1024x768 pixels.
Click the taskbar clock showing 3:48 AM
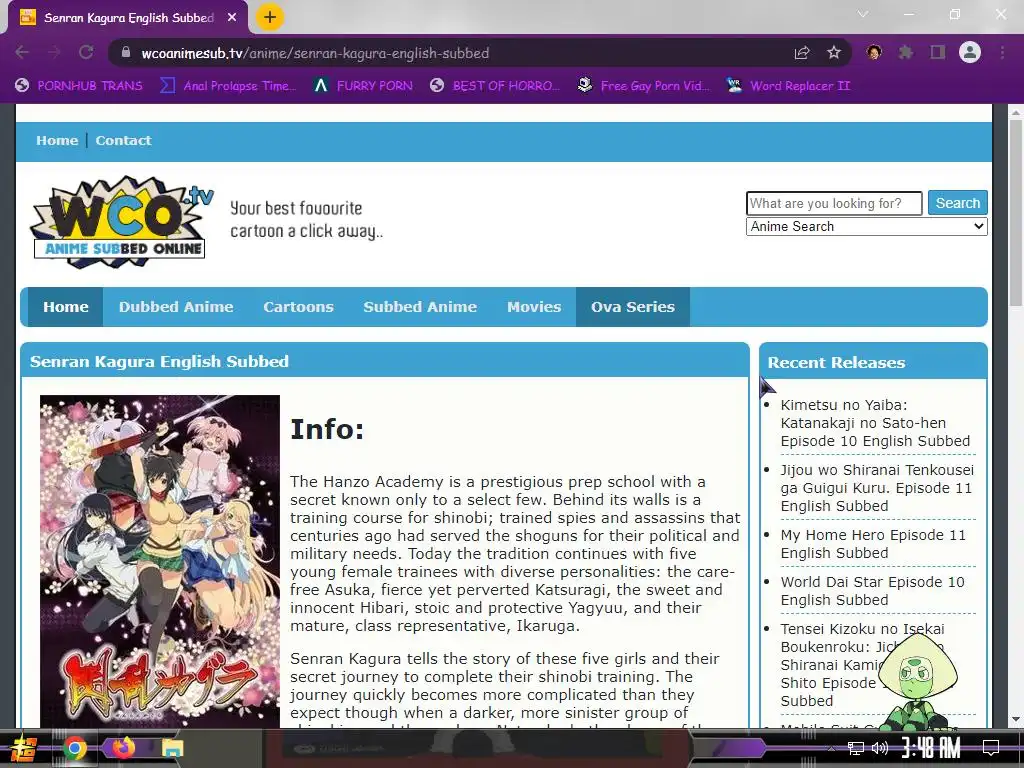[931, 747]
